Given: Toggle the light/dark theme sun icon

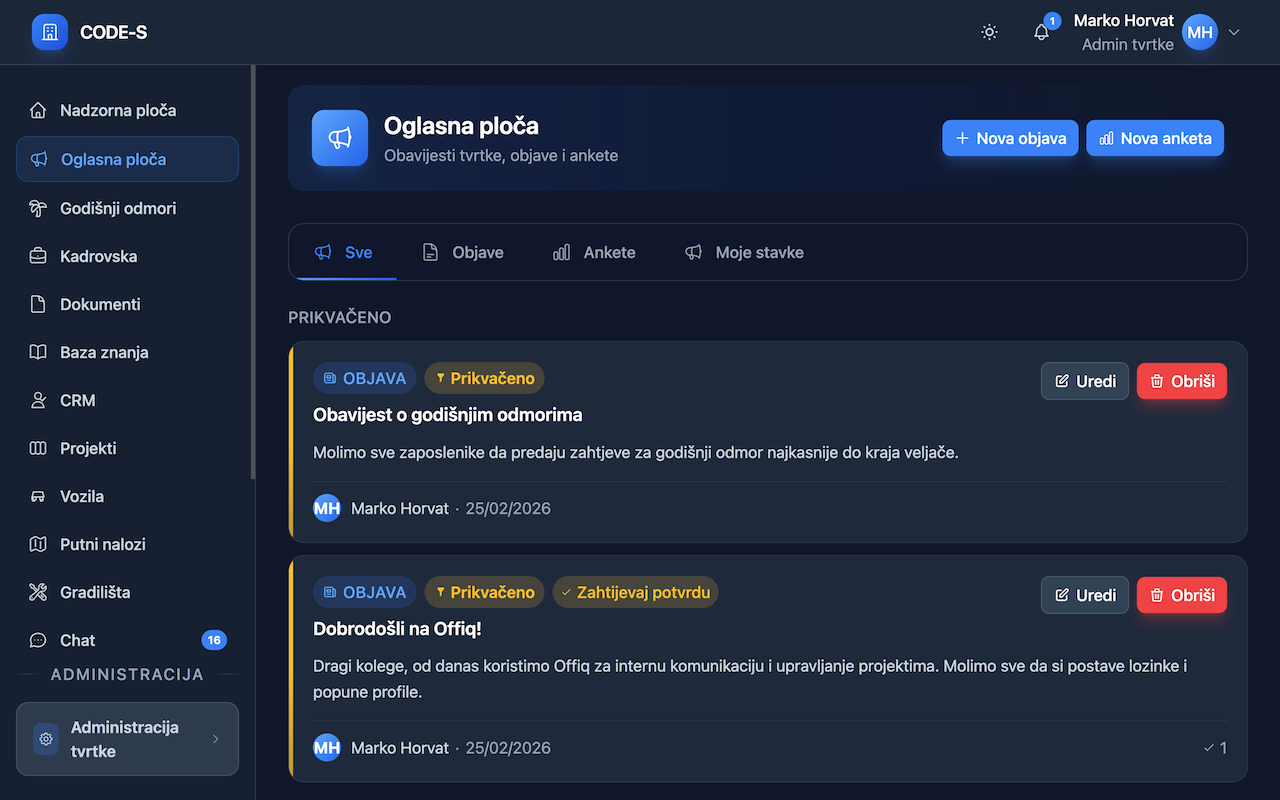Looking at the screenshot, I should tap(989, 32).
